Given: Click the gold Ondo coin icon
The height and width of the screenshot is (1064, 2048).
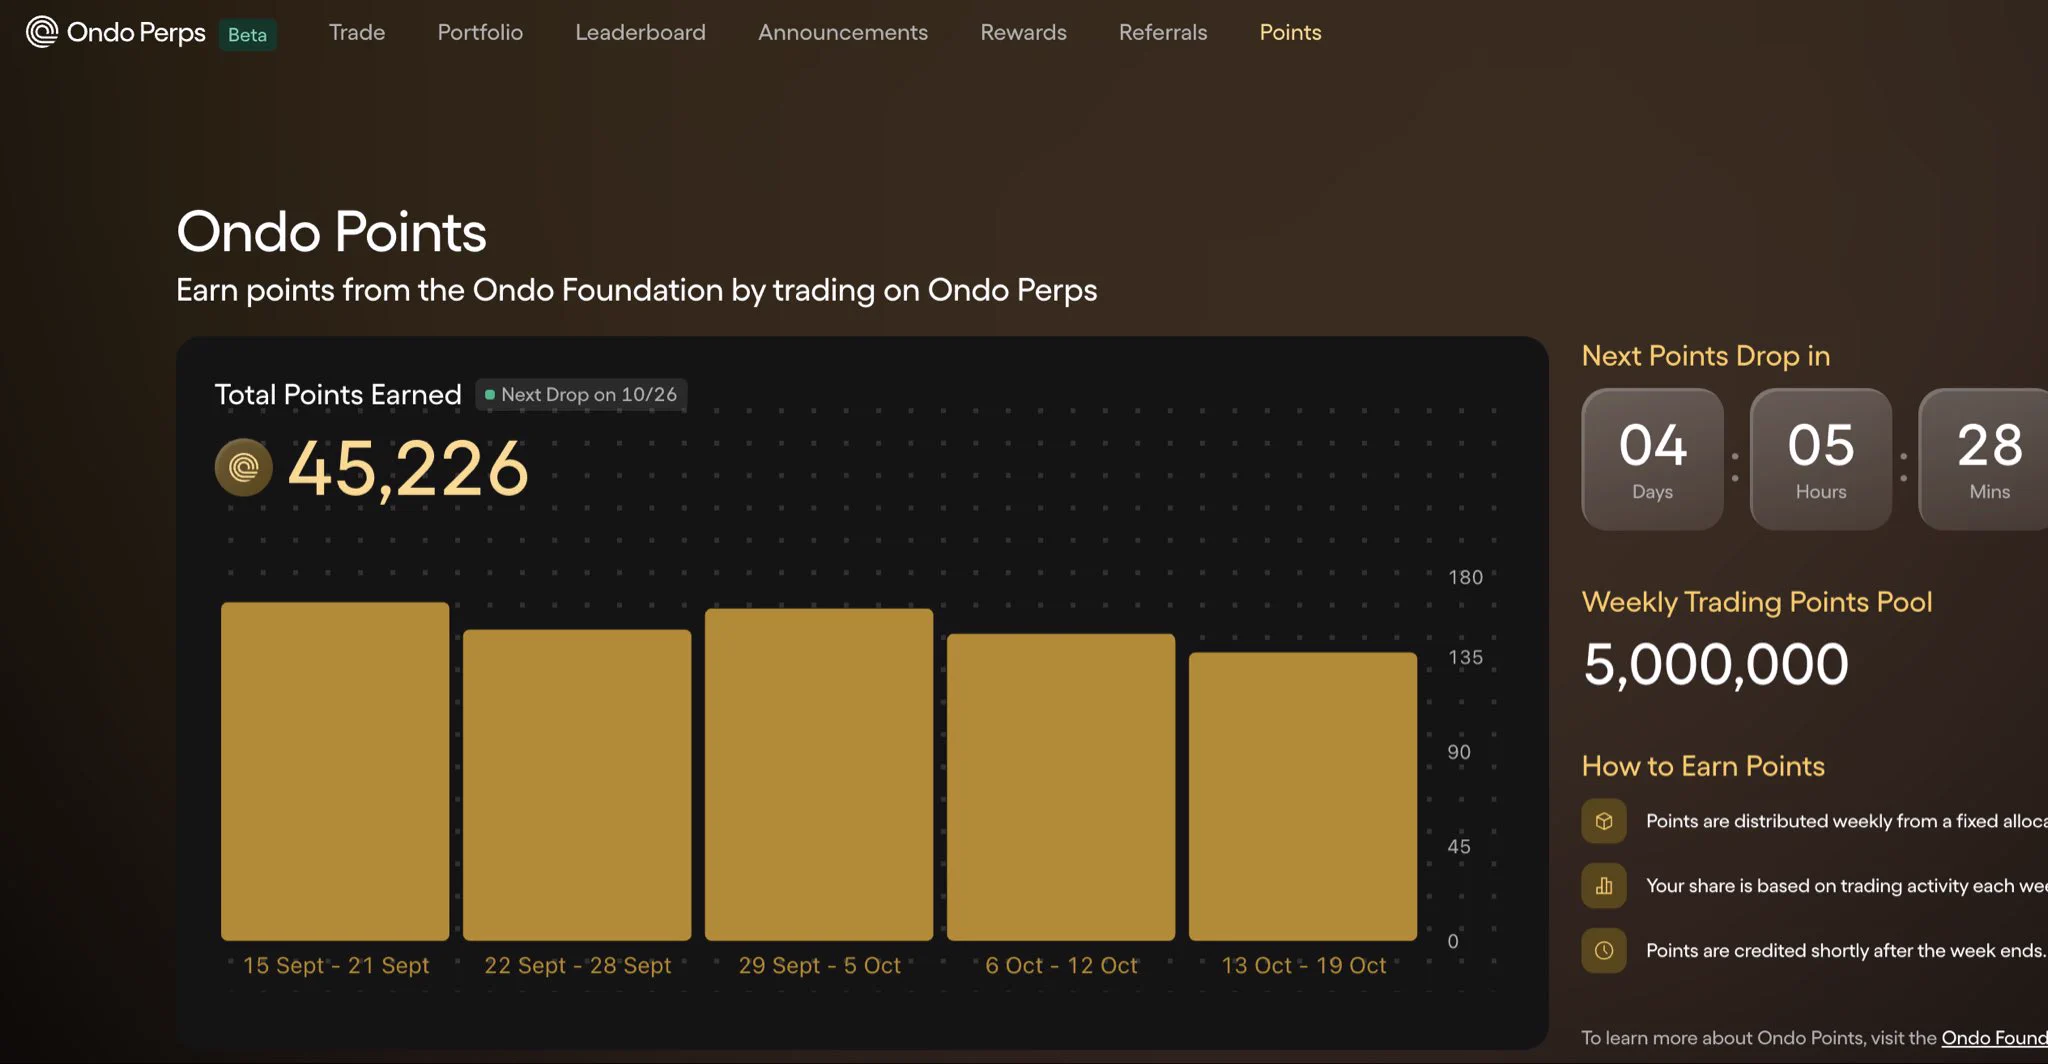Looking at the screenshot, I should tap(244, 467).
